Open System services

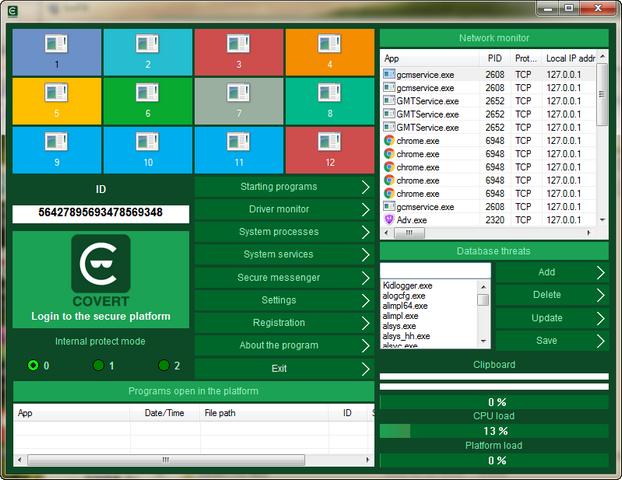(284, 254)
